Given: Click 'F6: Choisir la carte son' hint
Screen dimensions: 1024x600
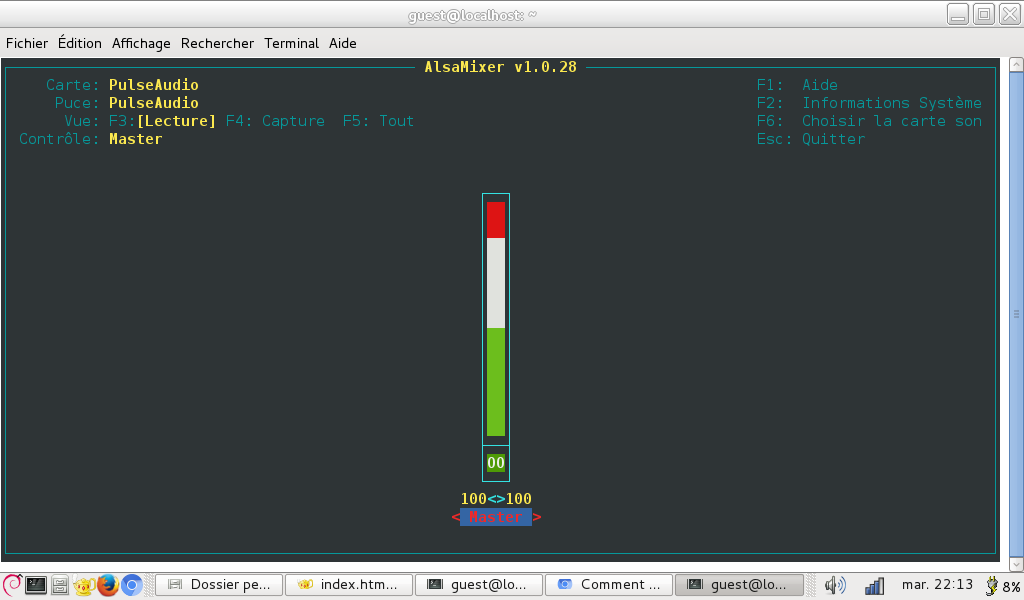Looking at the screenshot, I should tap(869, 121).
